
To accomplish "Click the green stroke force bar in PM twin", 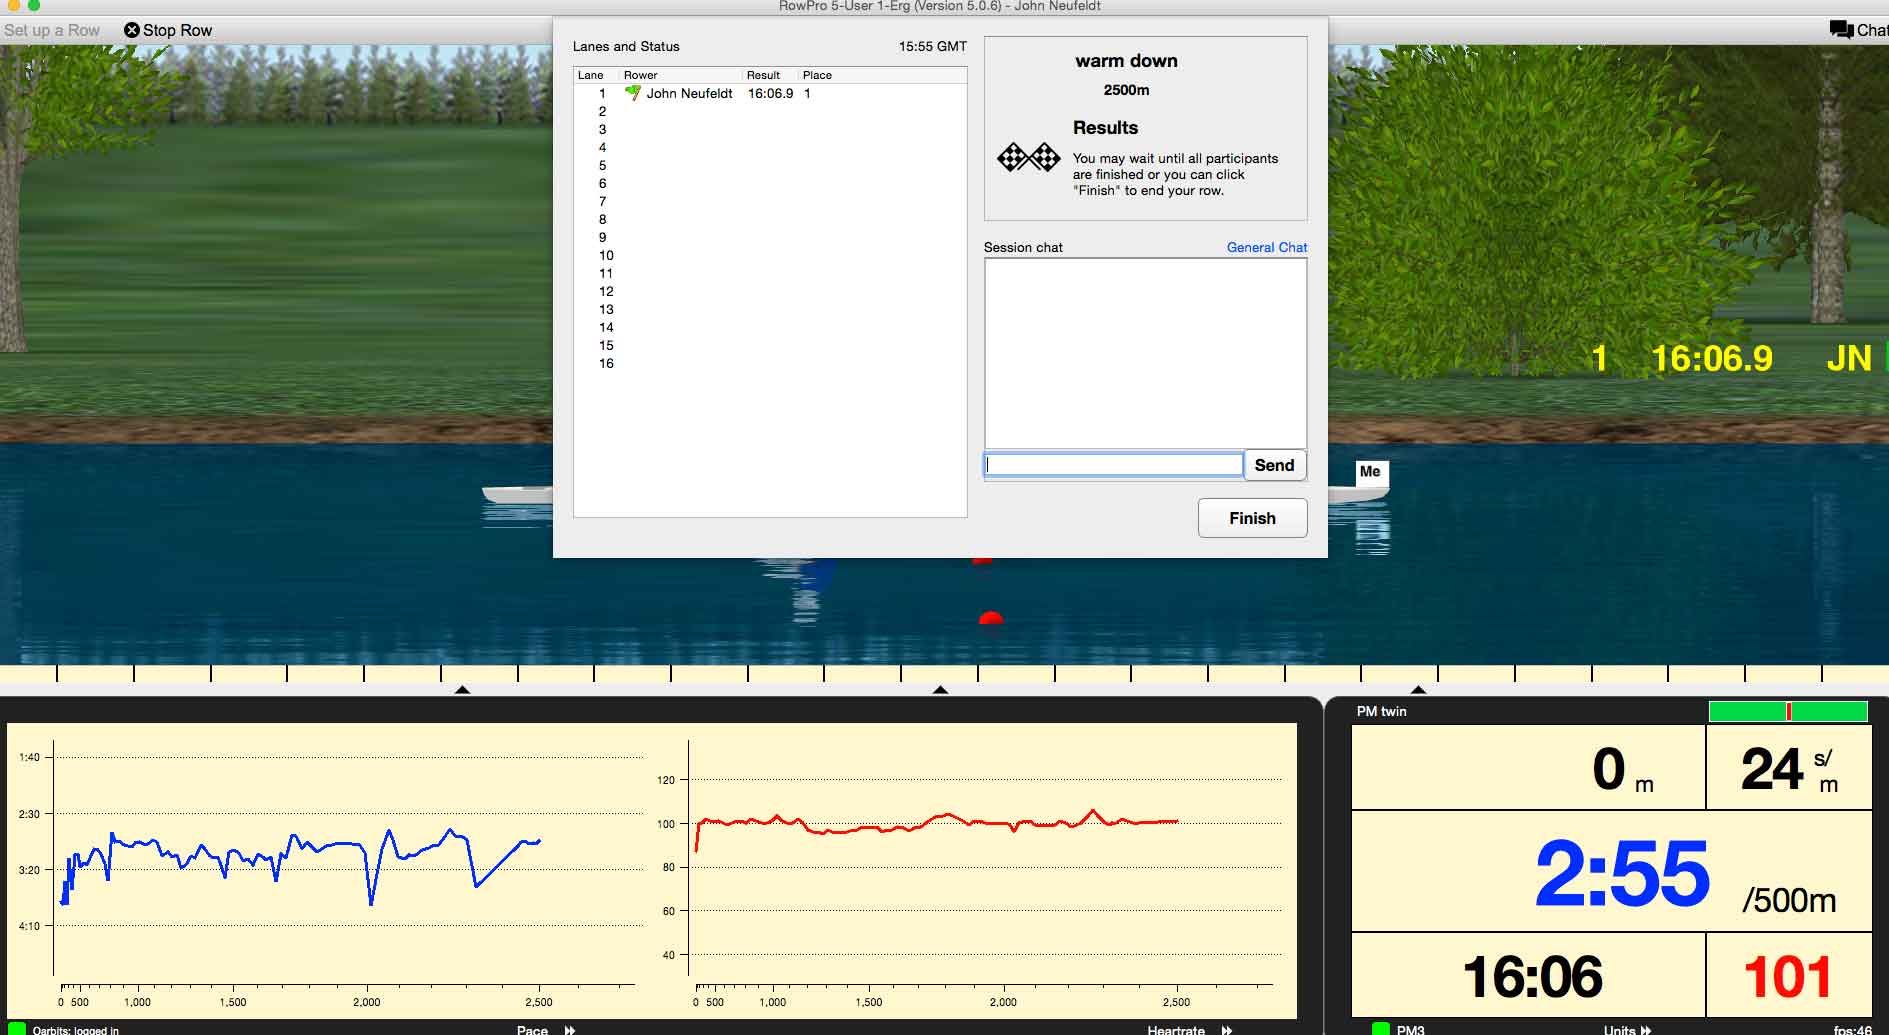I will pos(1788,711).
